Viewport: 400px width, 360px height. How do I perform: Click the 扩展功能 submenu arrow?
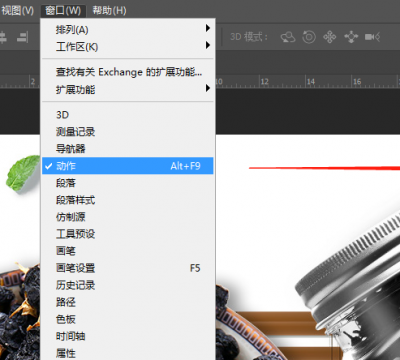point(208,88)
